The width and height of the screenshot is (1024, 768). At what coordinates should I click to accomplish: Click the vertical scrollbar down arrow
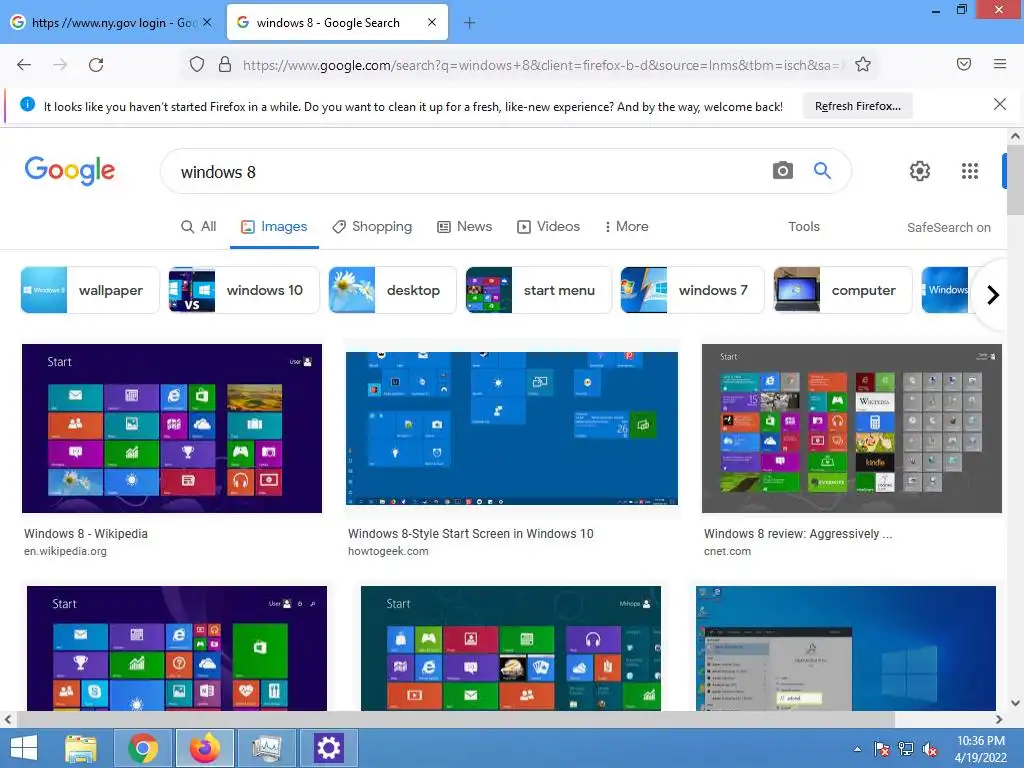[1015, 703]
